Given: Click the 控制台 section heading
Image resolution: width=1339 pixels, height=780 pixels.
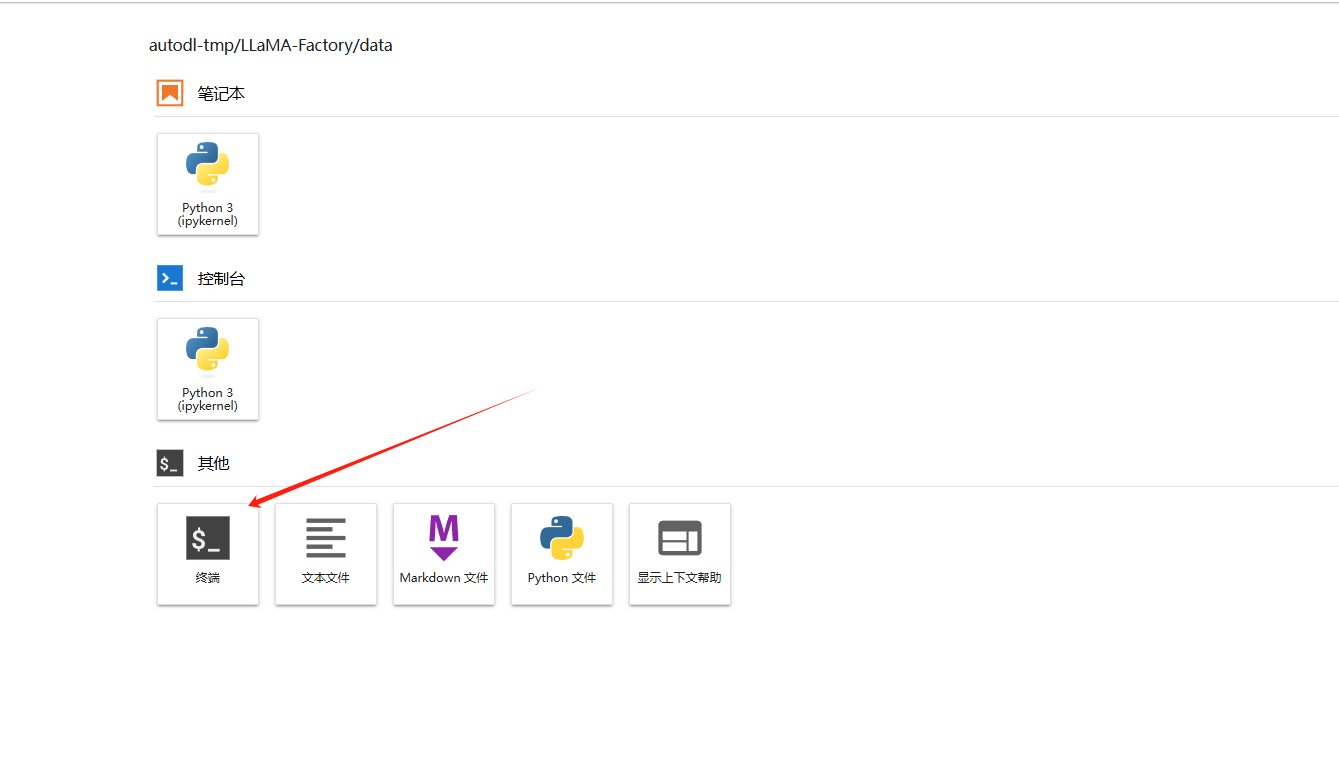Looking at the screenshot, I should (x=221, y=278).
